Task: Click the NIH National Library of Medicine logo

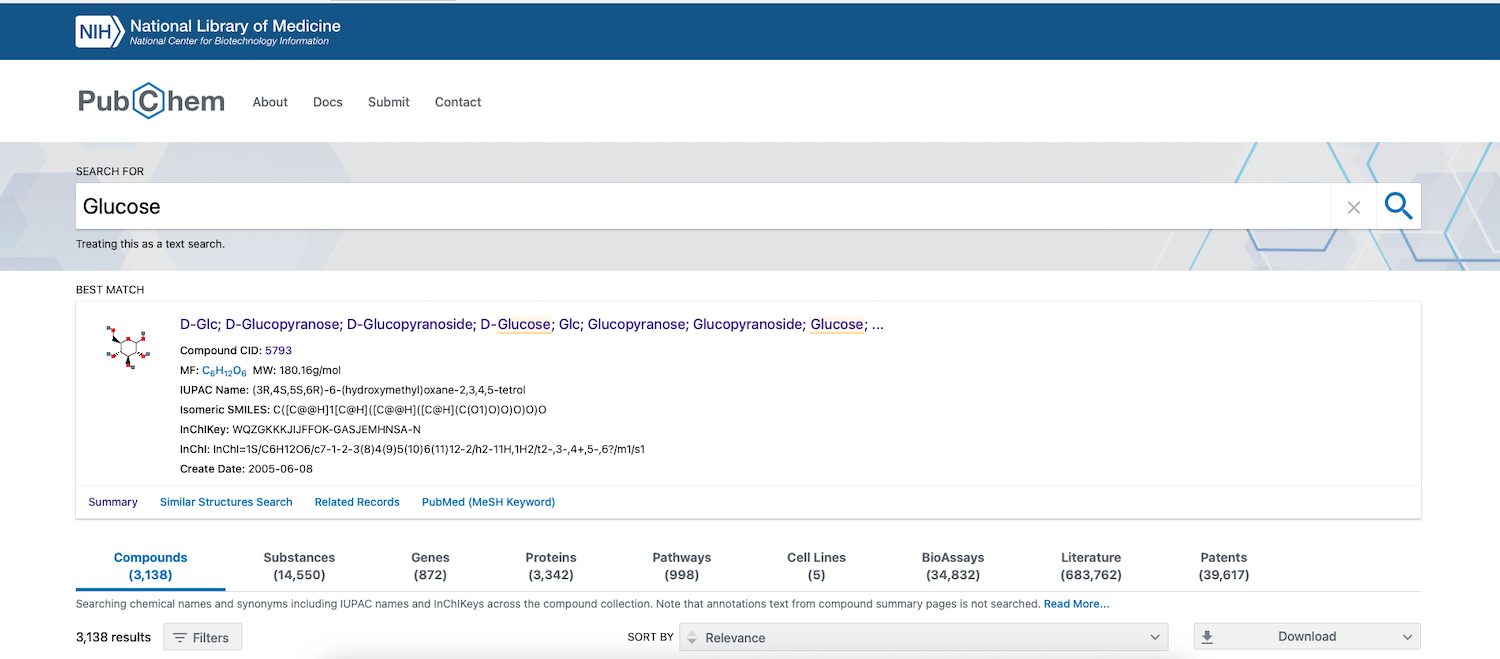Action: tap(208, 31)
